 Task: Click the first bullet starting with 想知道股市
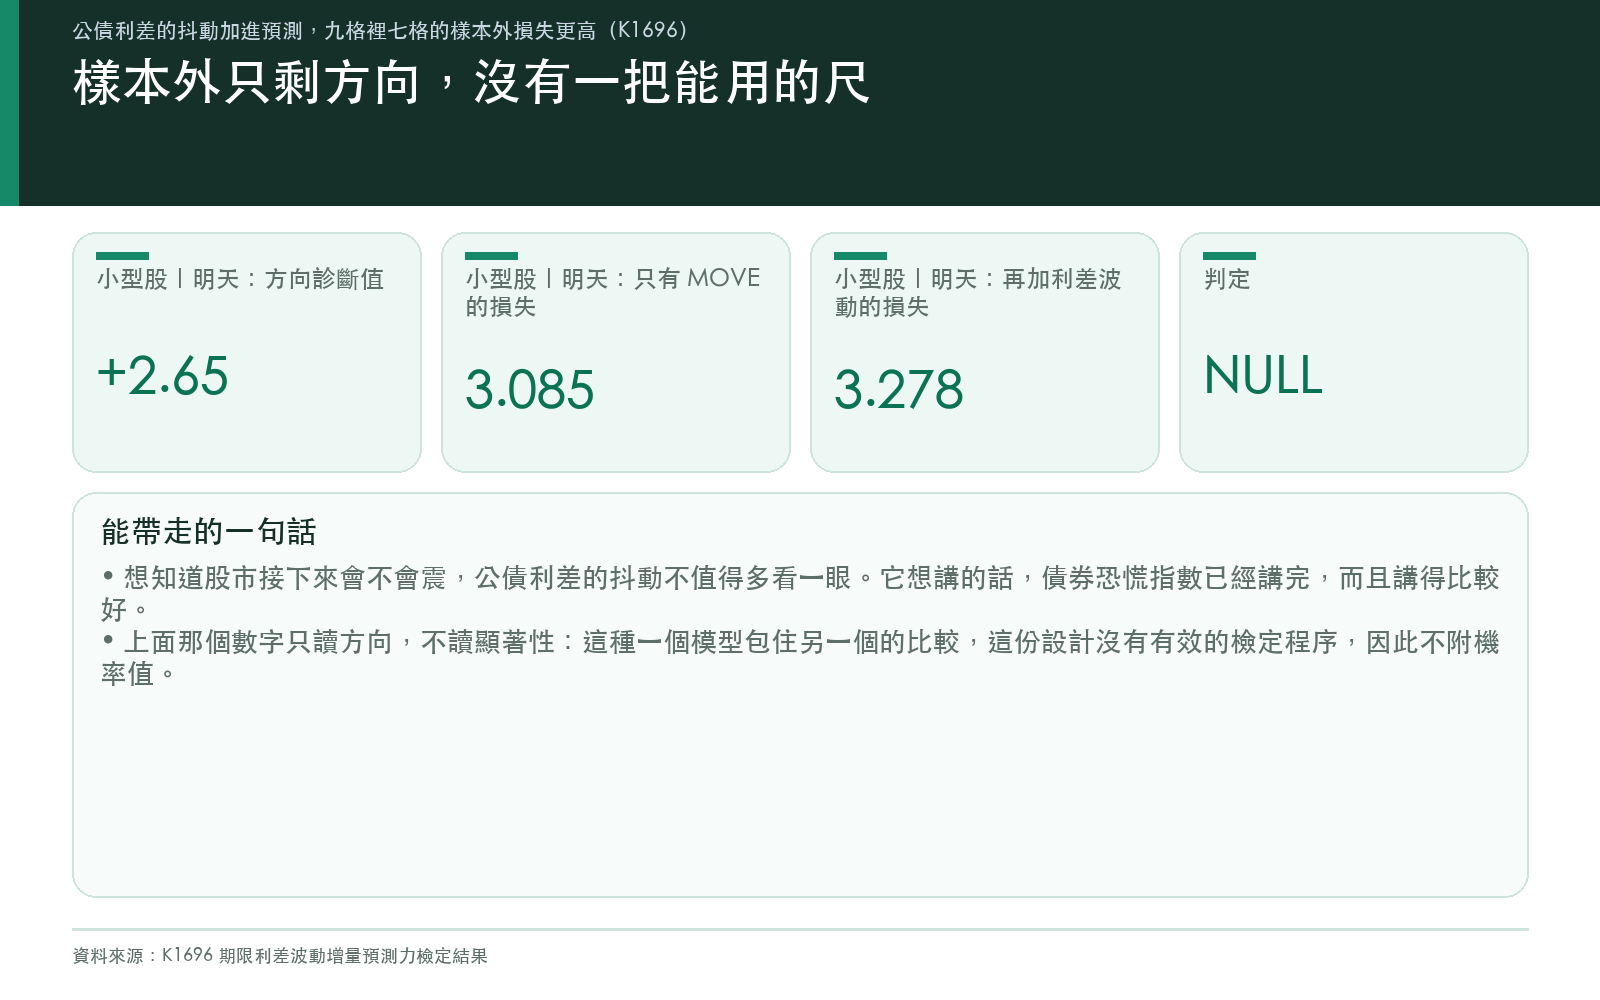800,593
